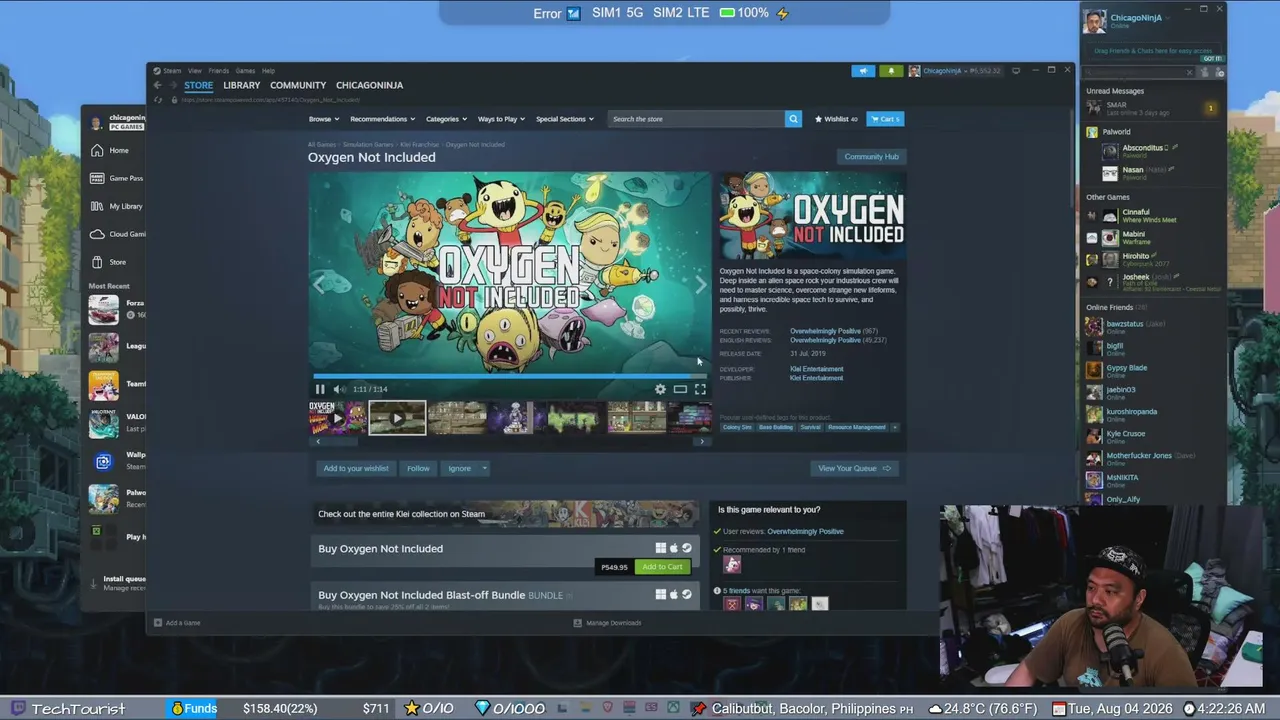
Task: Click Klei Entertainment developer link
Action: tap(816, 369)
